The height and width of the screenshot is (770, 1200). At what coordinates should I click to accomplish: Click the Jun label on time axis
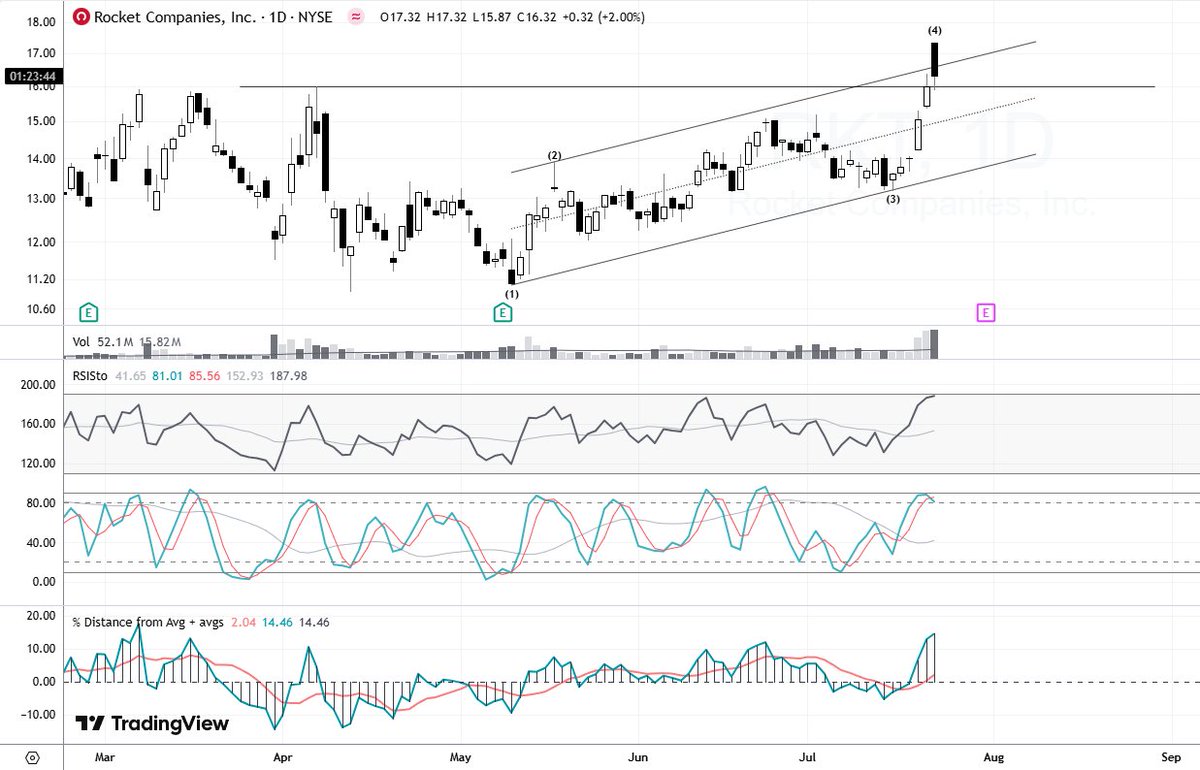point(638,757)
